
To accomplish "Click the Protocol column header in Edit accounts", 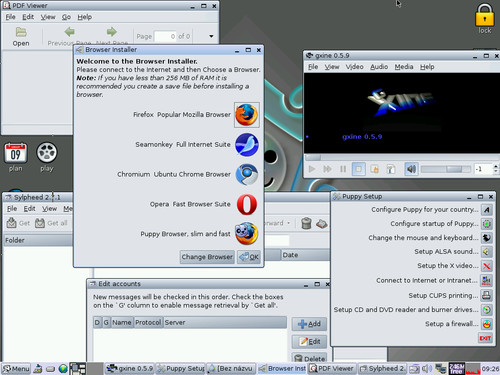I will tap(148, 322).
